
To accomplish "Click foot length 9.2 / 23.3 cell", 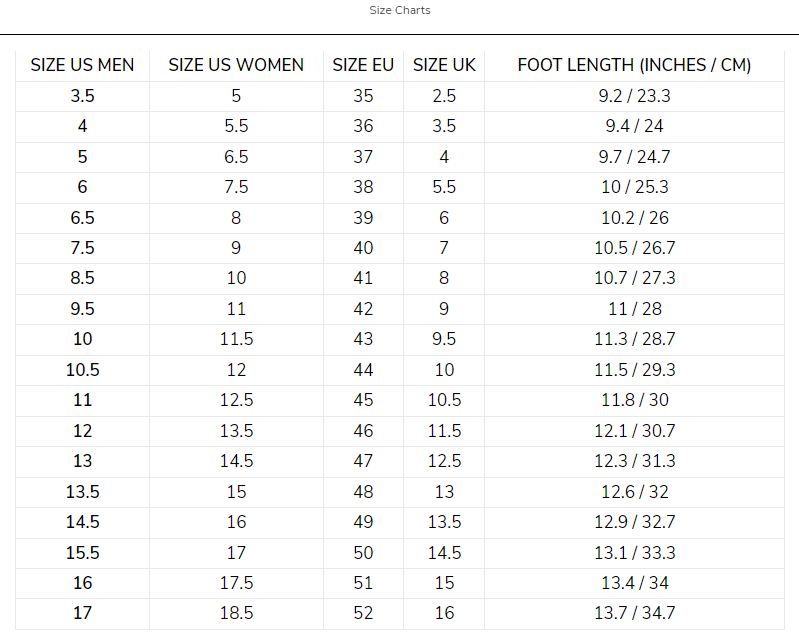I will coord(634,96).
